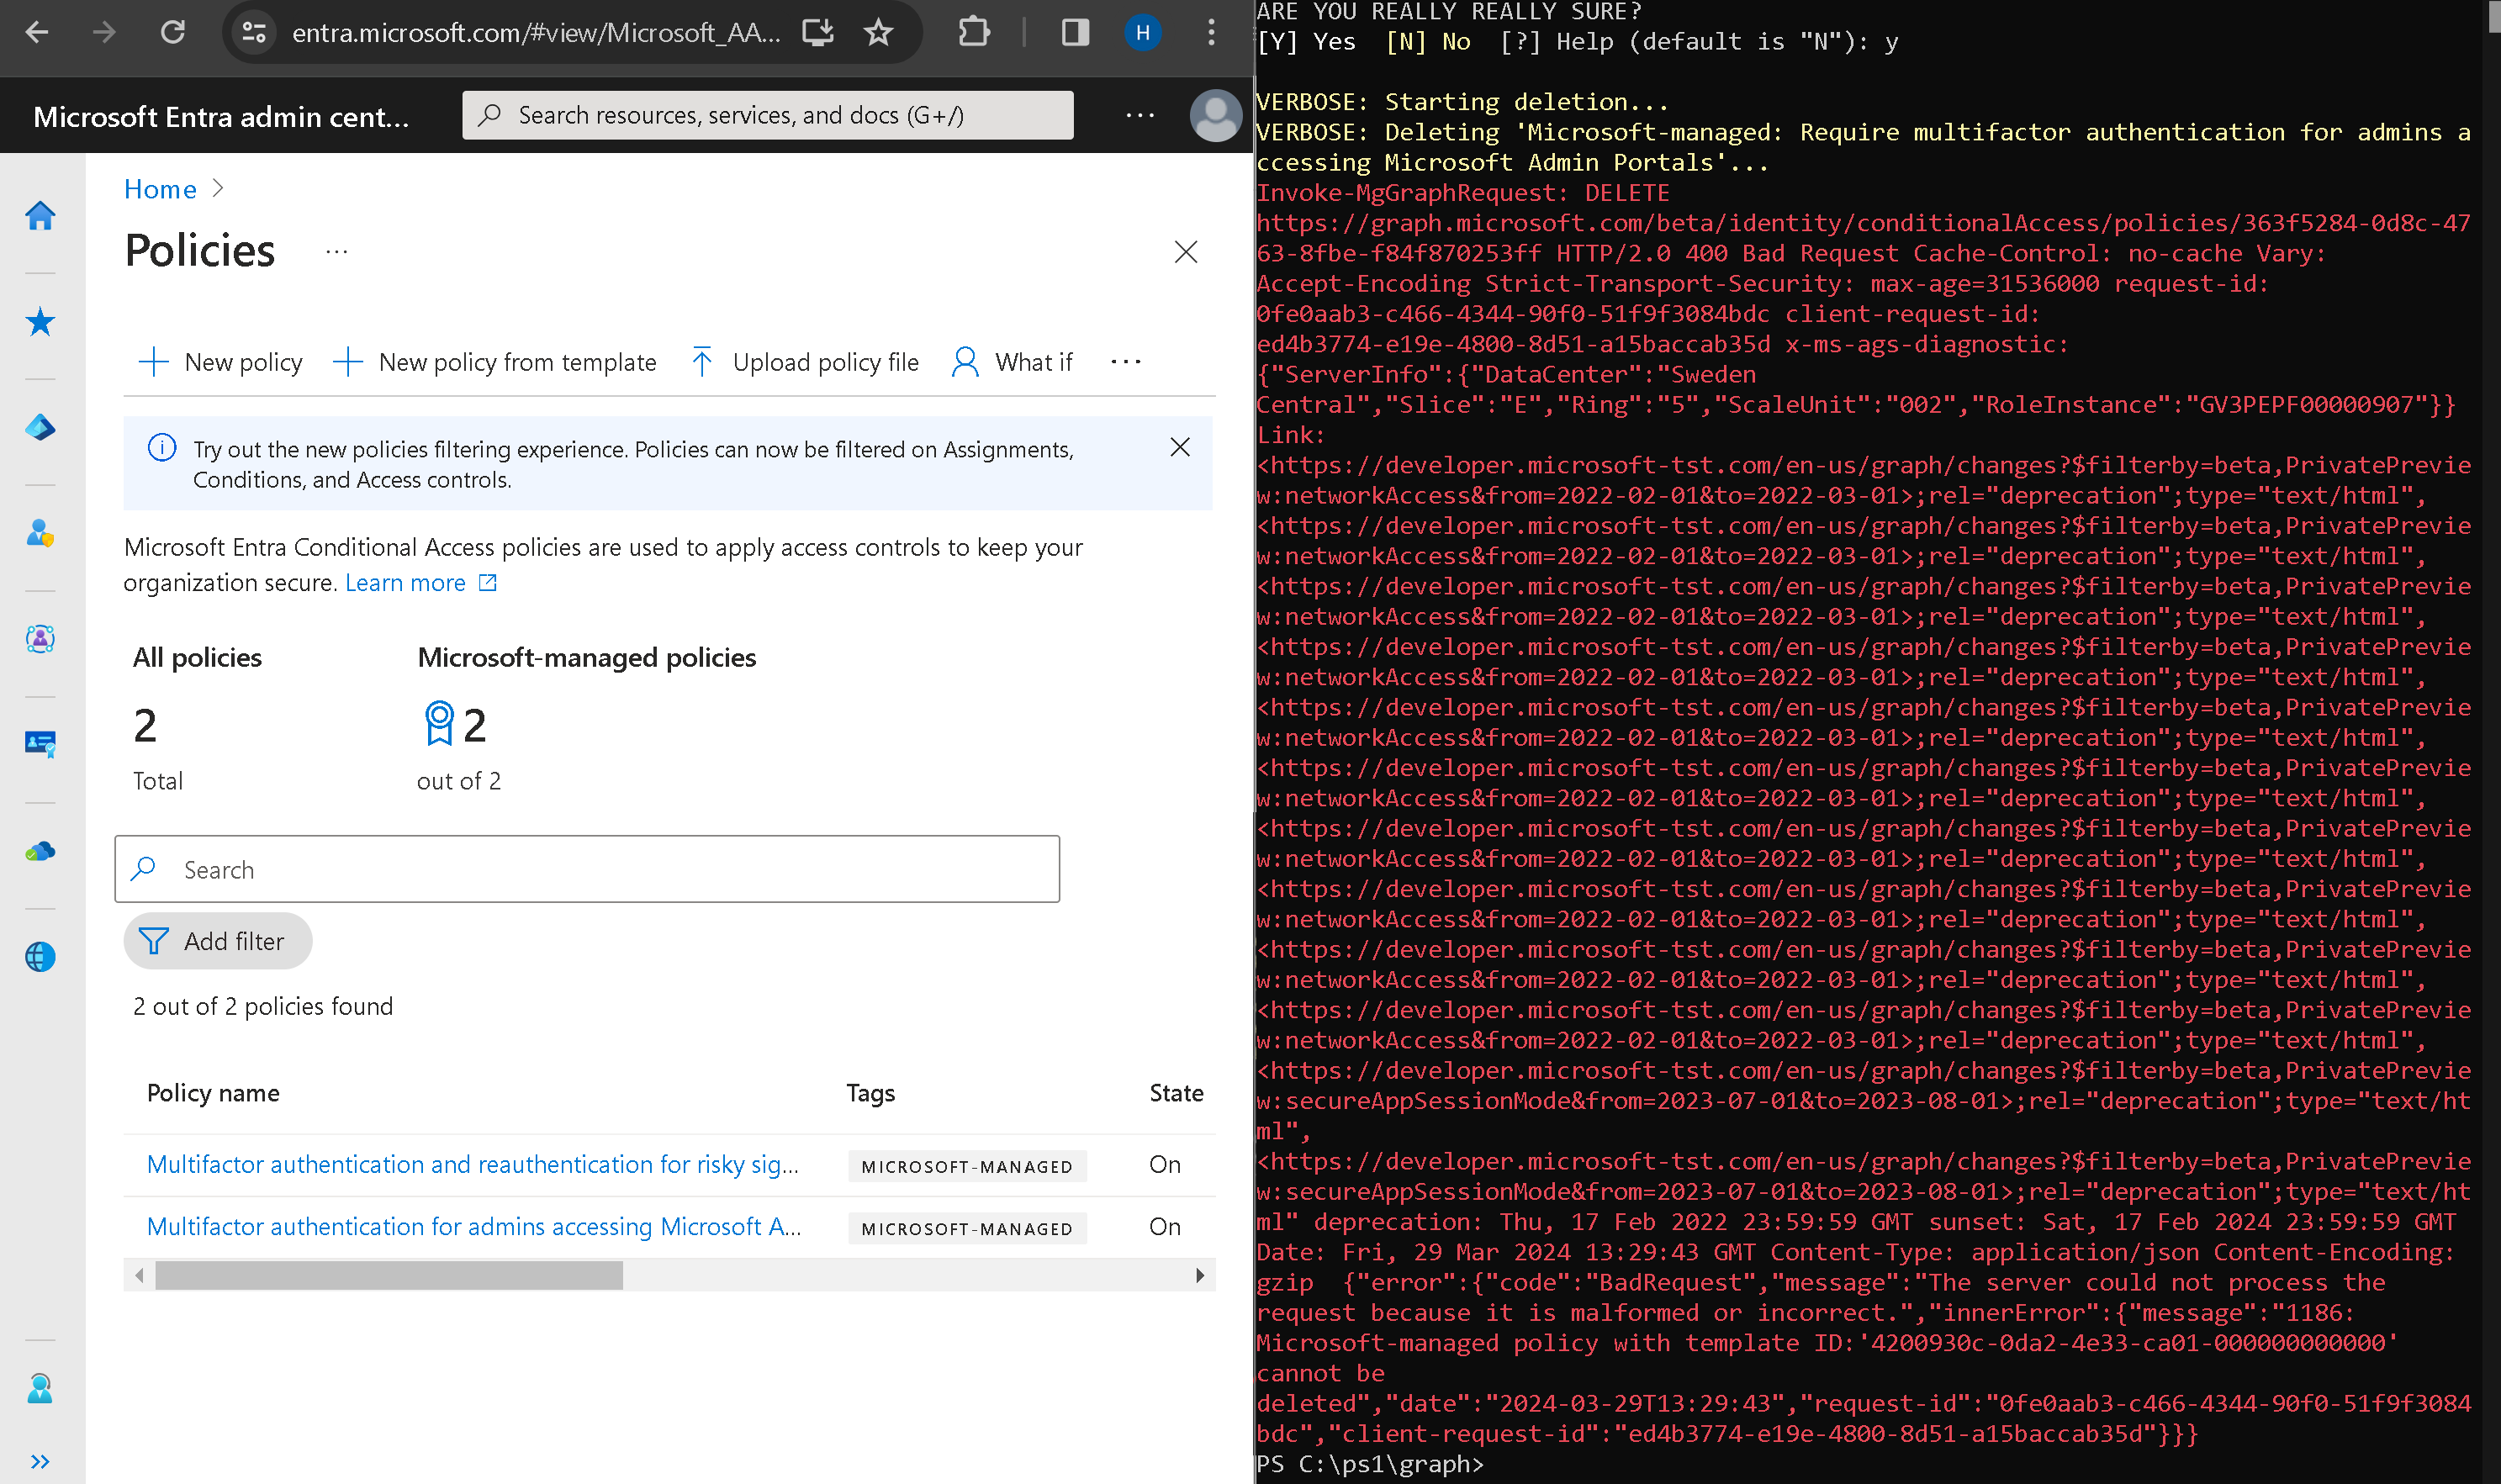
Task: Open the Learn more link
Action: tap(406, 583)
